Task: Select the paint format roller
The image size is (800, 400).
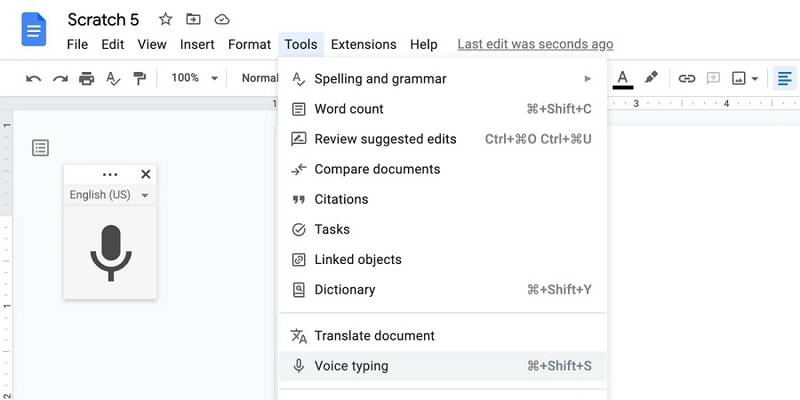Action: 139,78
